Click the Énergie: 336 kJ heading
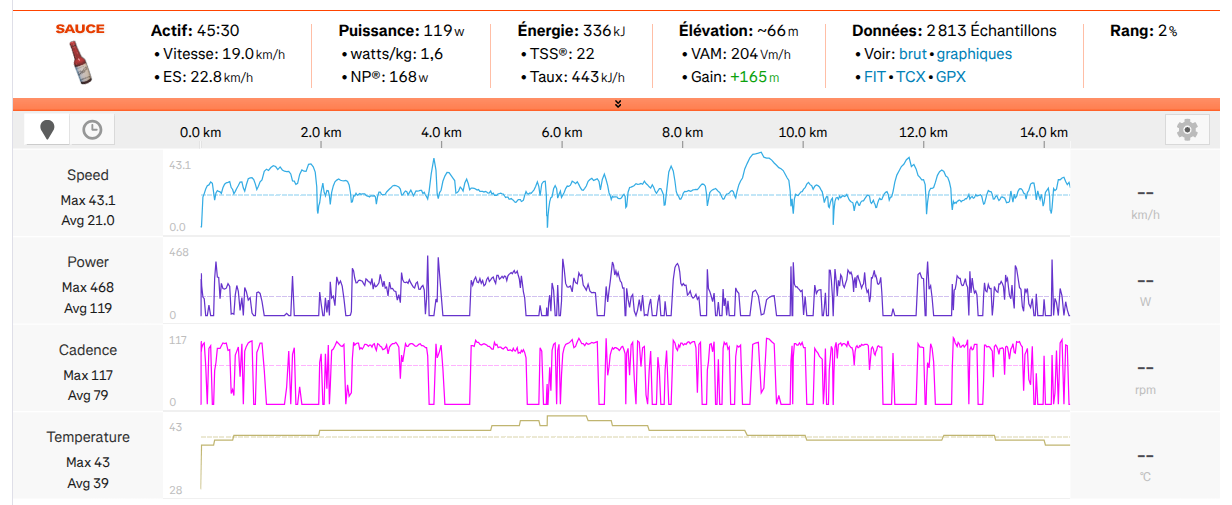 click(x=574, y=31)
